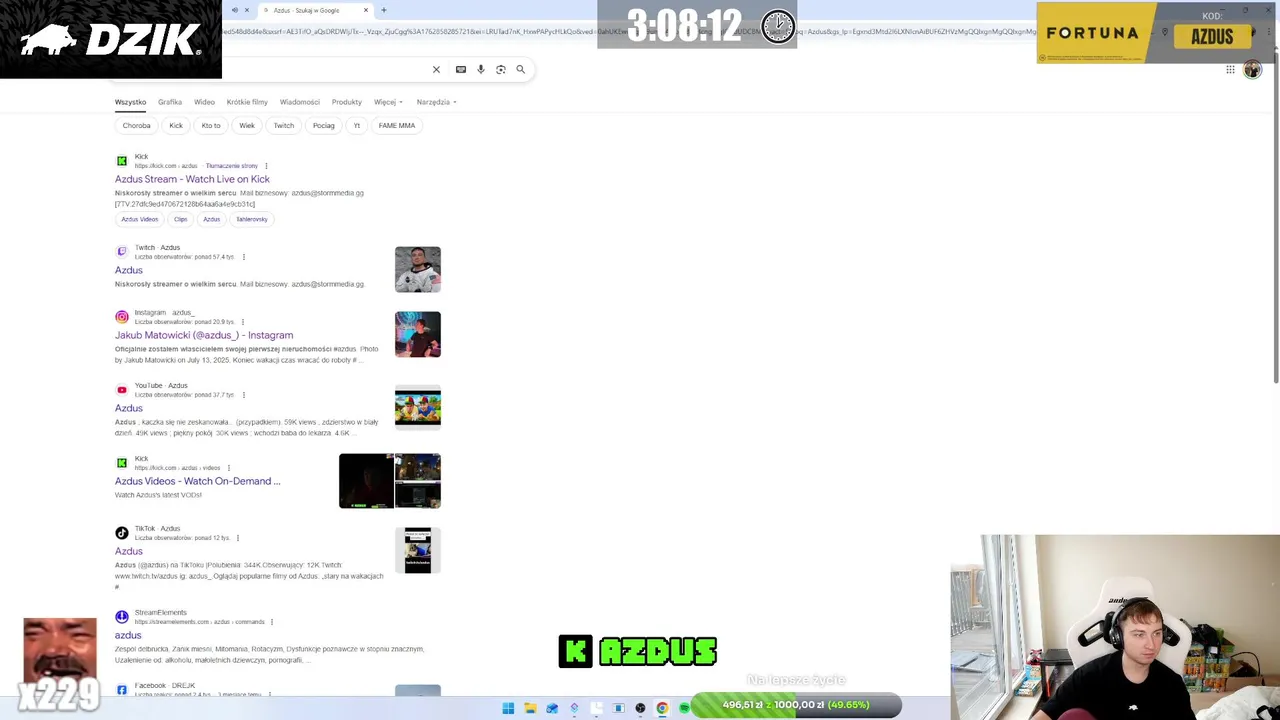Clear the Google search box
Viewport: 1280px width, 720px height.
(436, 69)
